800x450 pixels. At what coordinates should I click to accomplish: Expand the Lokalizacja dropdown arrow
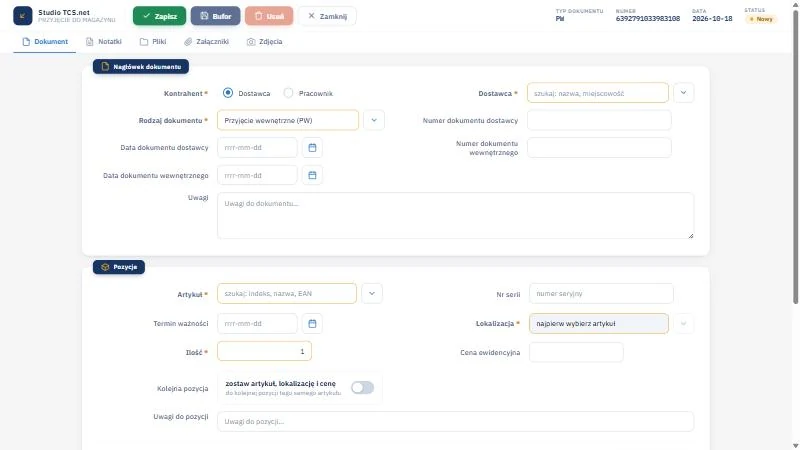(683, 323)
